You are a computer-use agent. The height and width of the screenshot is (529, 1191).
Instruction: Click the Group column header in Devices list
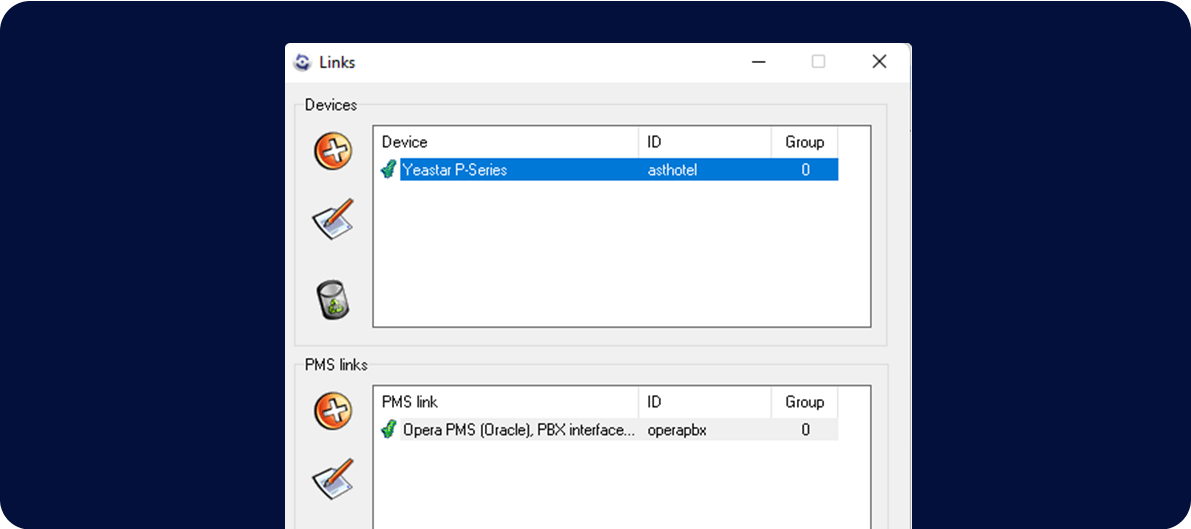click(804, 142)
